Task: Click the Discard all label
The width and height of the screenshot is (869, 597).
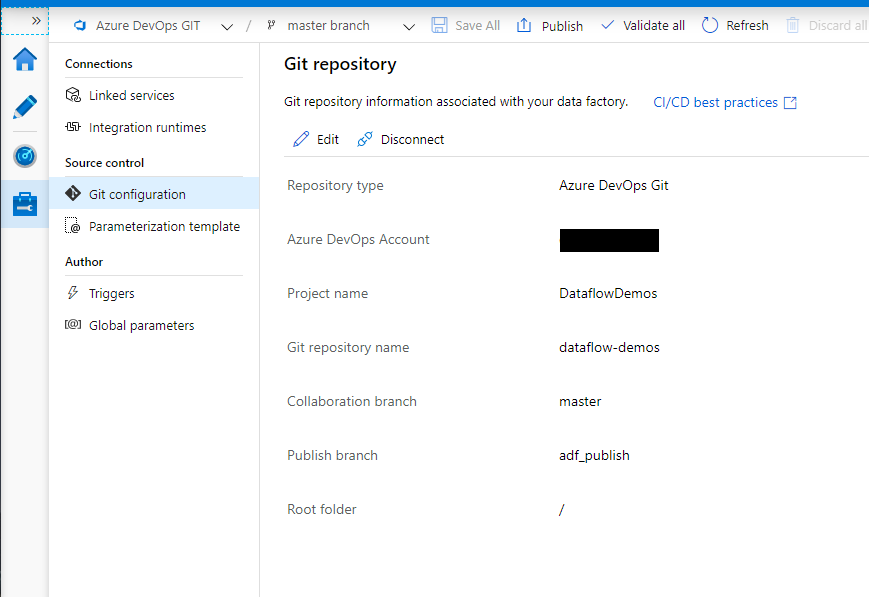Action: coord(837,25)
